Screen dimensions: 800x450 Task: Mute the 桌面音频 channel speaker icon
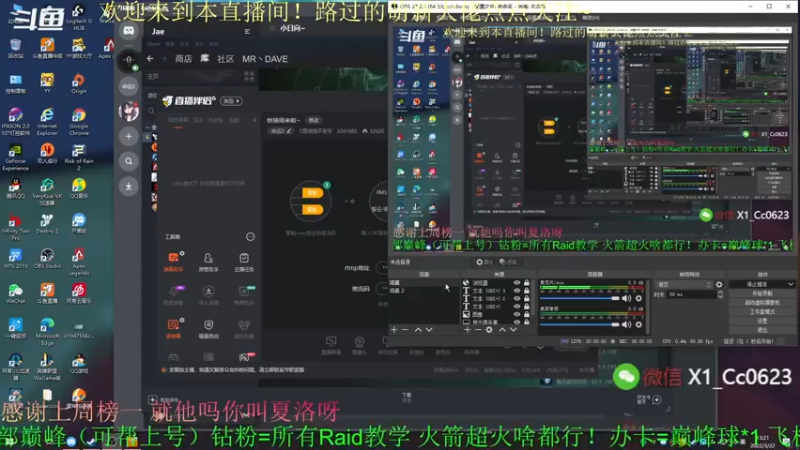(627, 324)
